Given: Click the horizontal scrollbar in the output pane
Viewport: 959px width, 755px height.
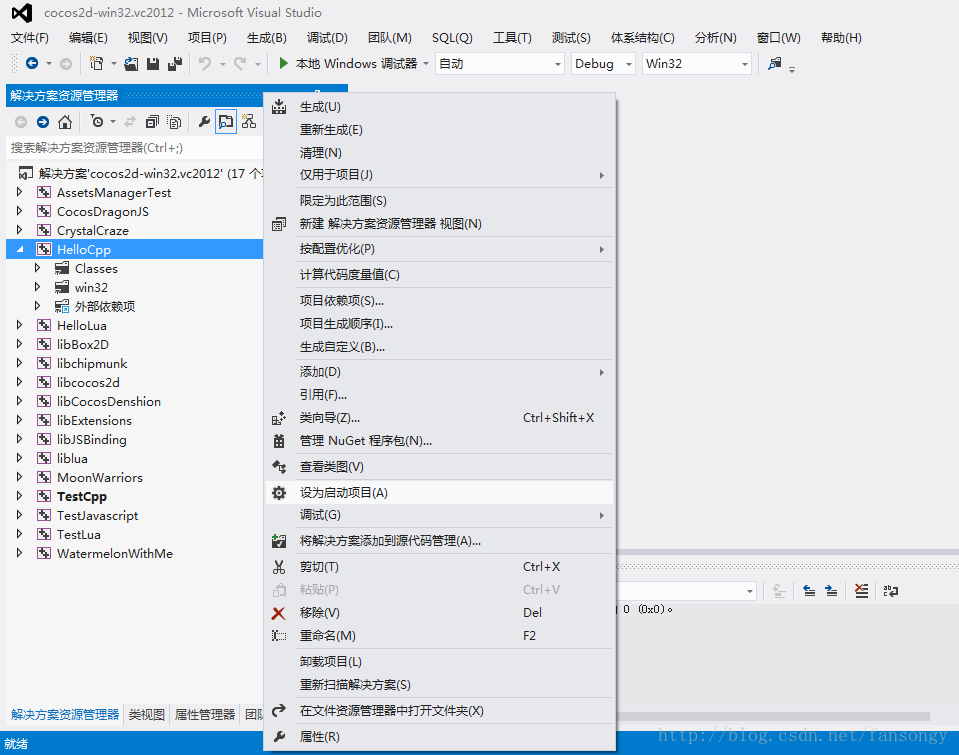Looking at the screenshot, I should (x=774, y=716).
